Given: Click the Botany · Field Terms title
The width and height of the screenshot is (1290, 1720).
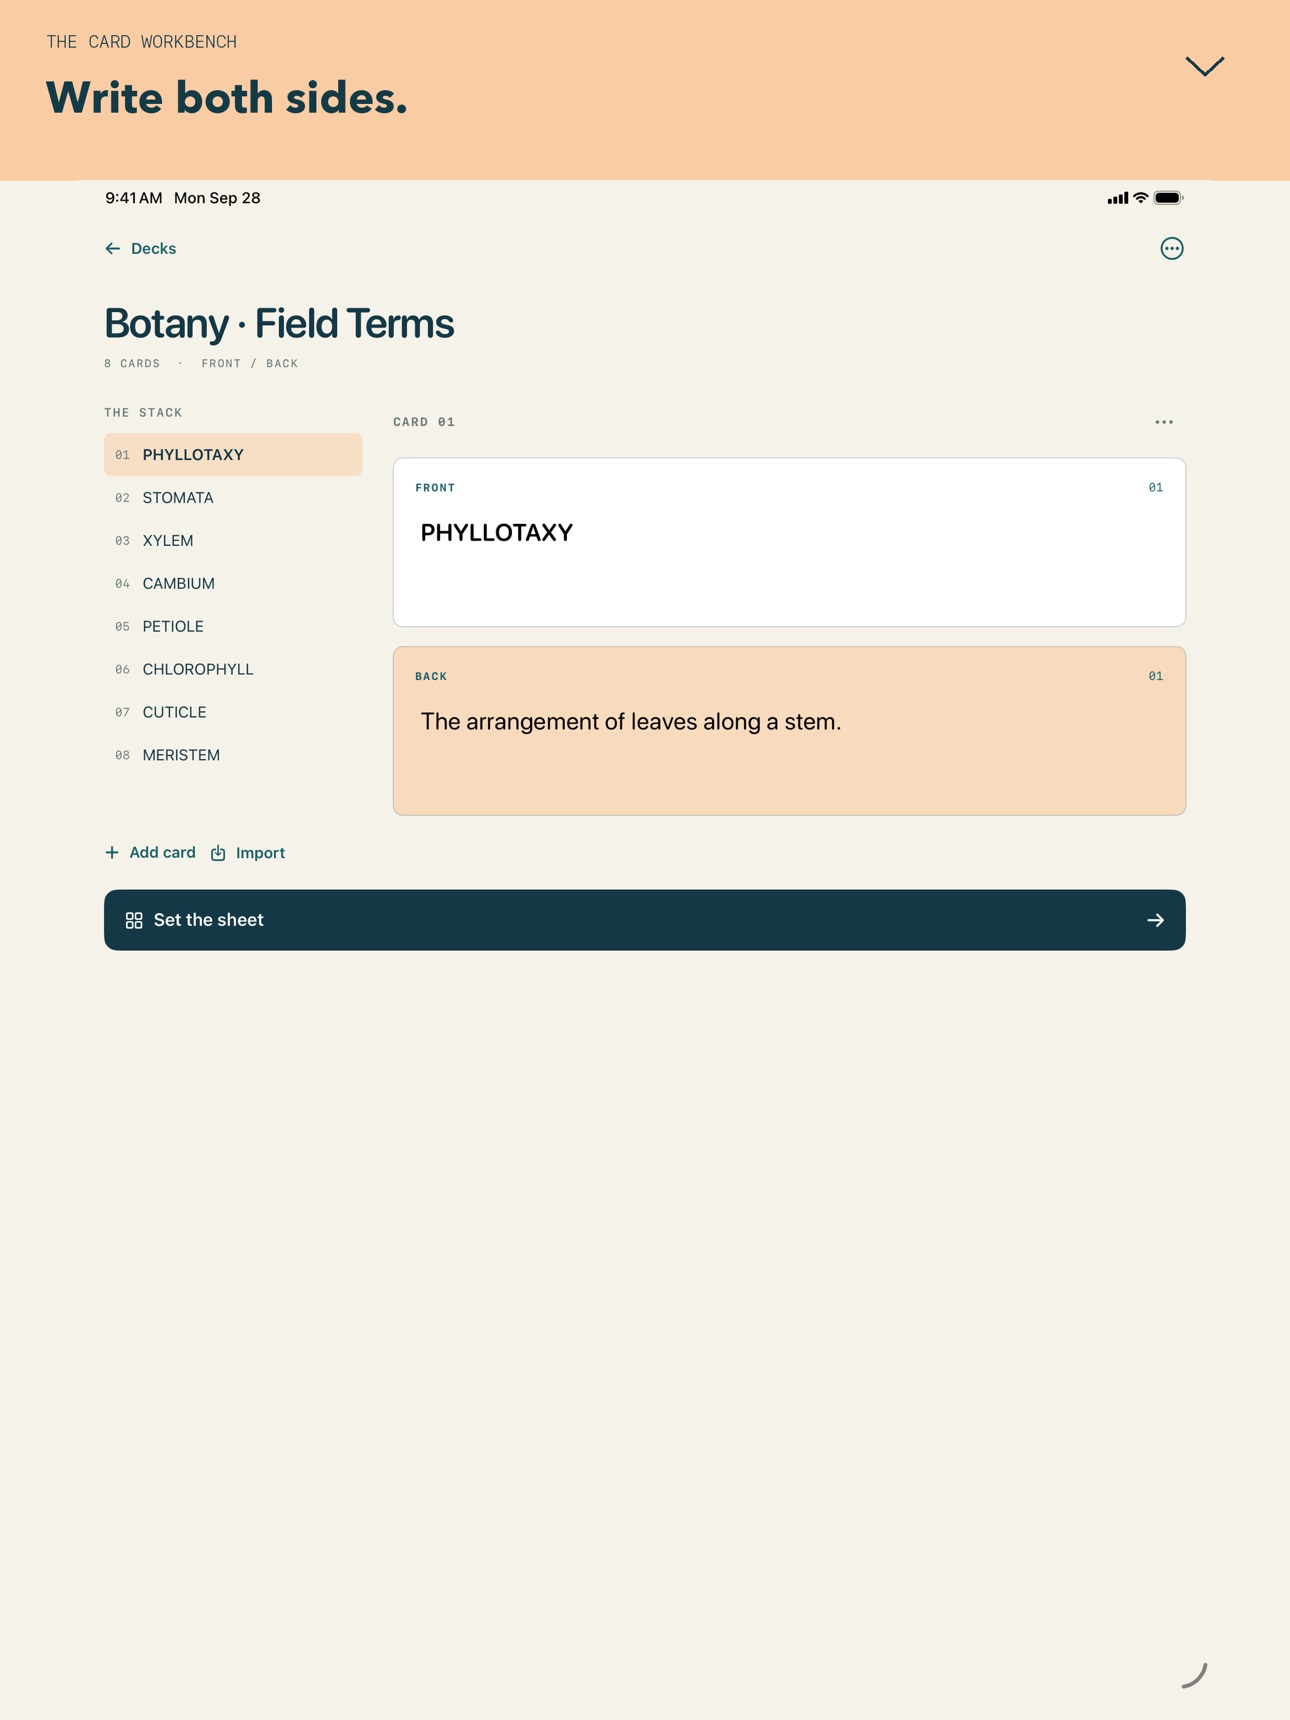Looking at the screenshot, I should [x=279, y=324].
